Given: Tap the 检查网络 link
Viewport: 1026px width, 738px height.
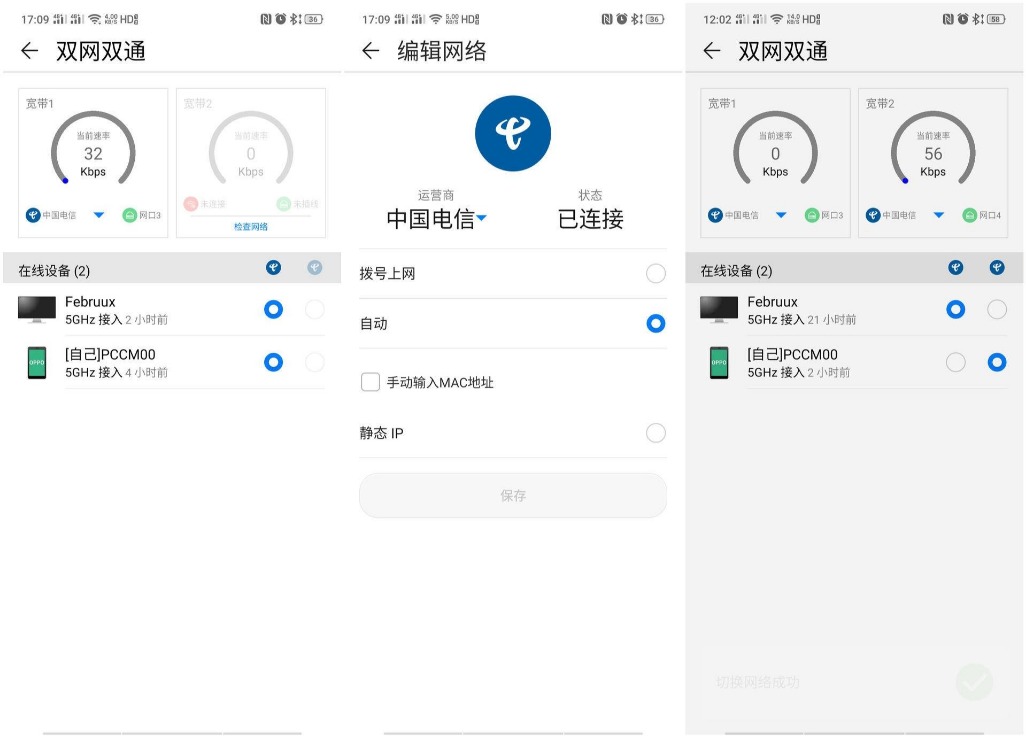Looking at the screenshot, I should [251, 226].
